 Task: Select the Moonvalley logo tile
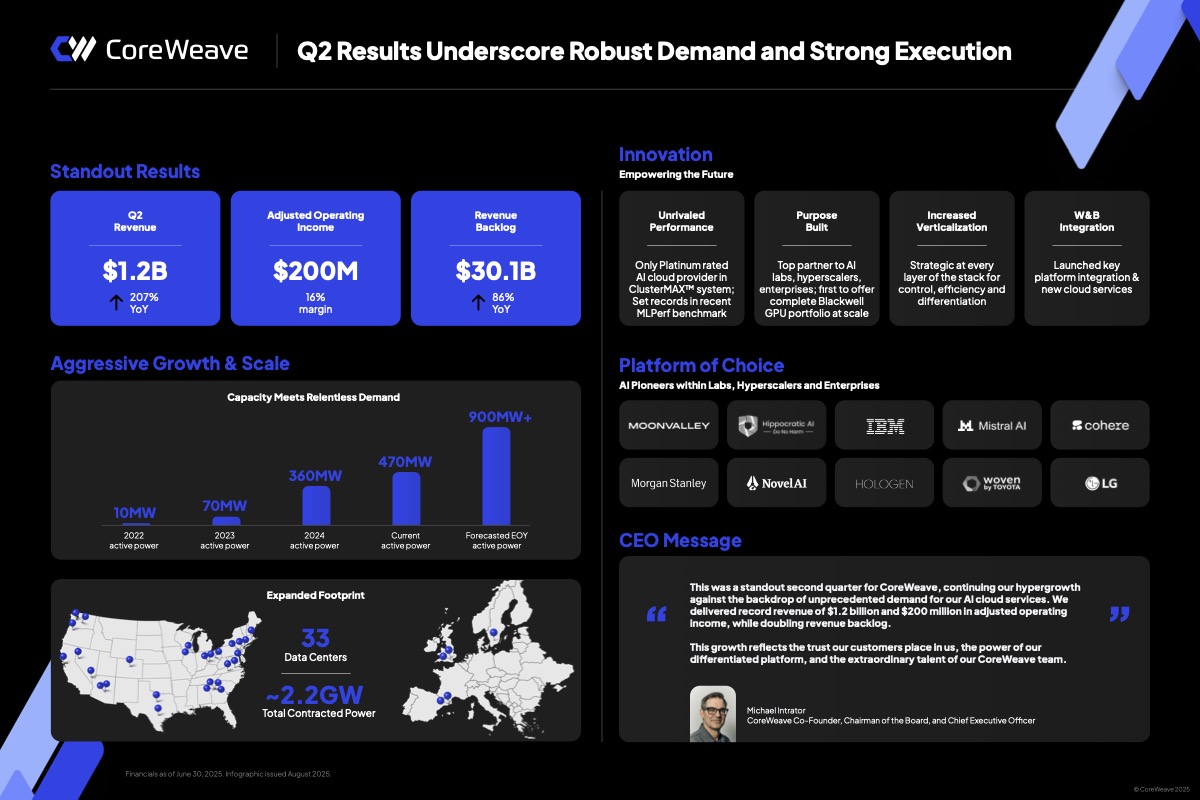pyautogui.click(x=669, y=425)
